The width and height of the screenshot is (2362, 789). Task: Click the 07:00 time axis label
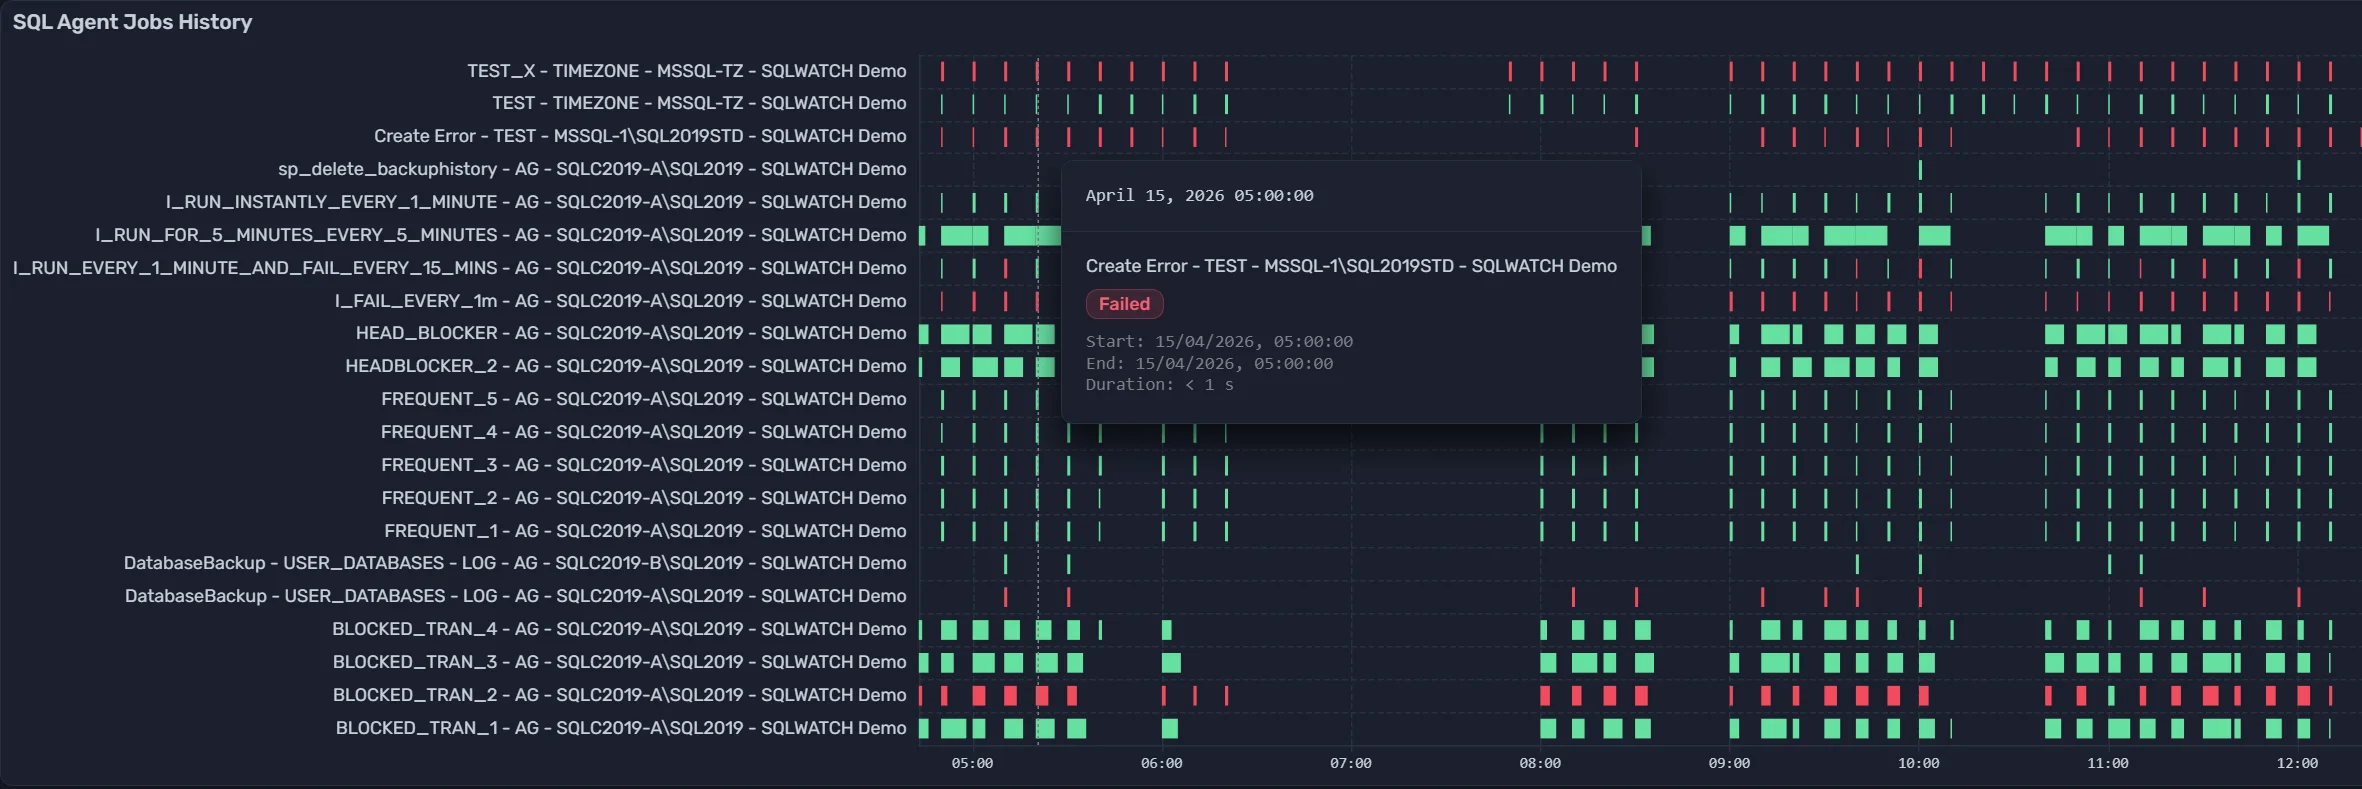[1350, 763]
